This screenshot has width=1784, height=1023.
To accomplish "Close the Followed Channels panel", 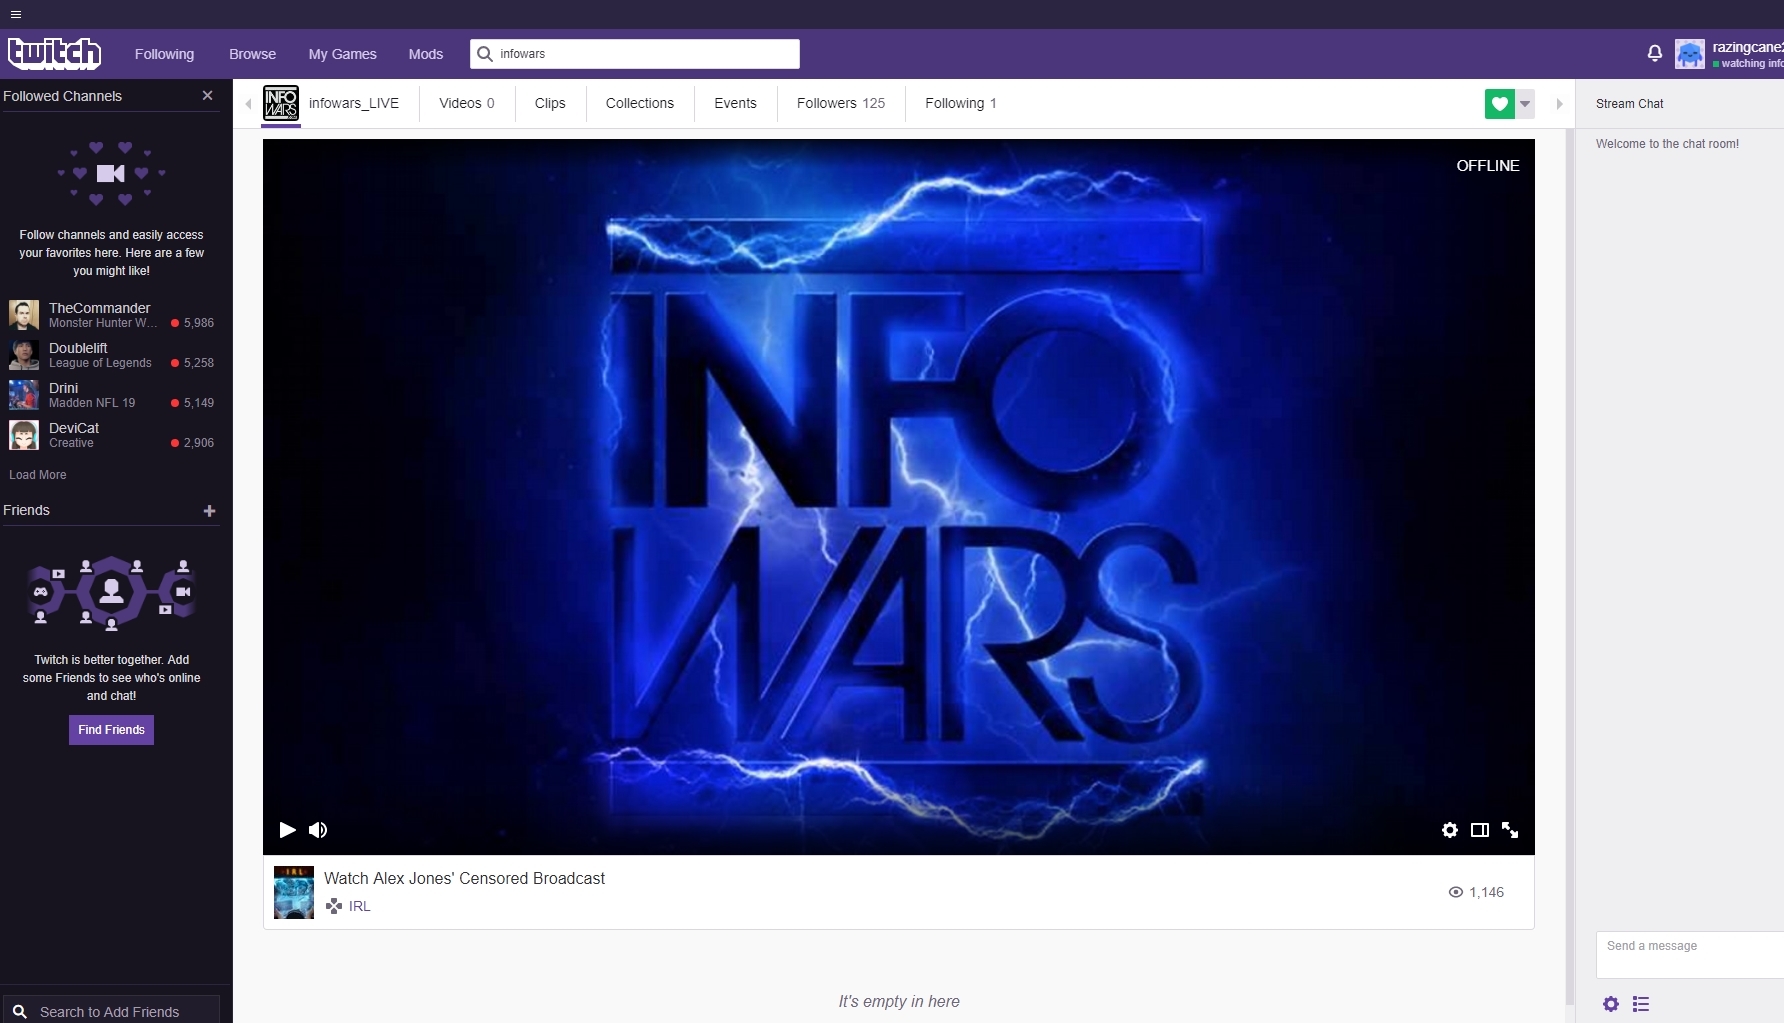I will tap(207, 96).
